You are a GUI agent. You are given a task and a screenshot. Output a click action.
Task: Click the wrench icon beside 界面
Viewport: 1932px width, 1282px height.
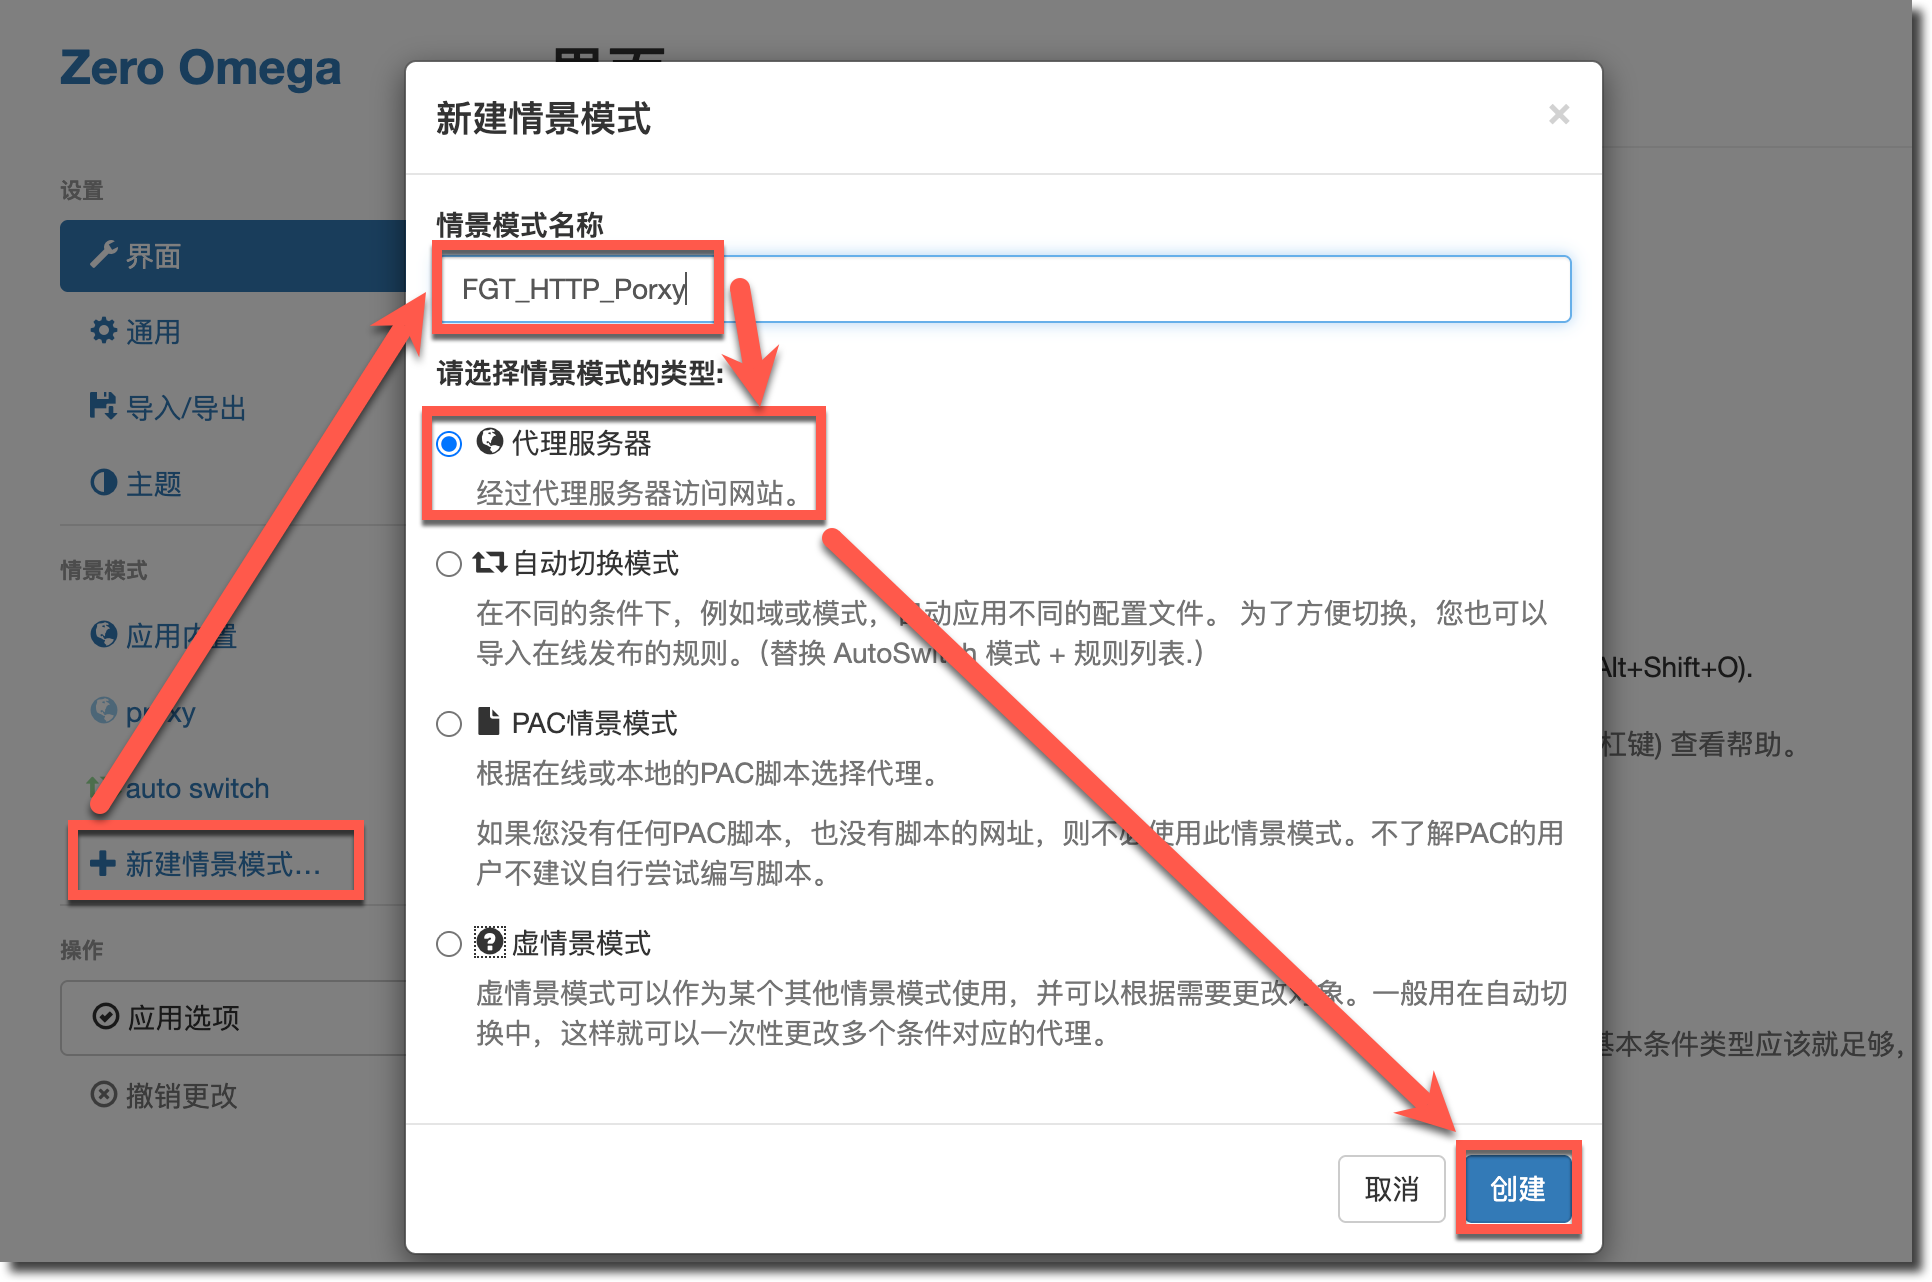104,255
